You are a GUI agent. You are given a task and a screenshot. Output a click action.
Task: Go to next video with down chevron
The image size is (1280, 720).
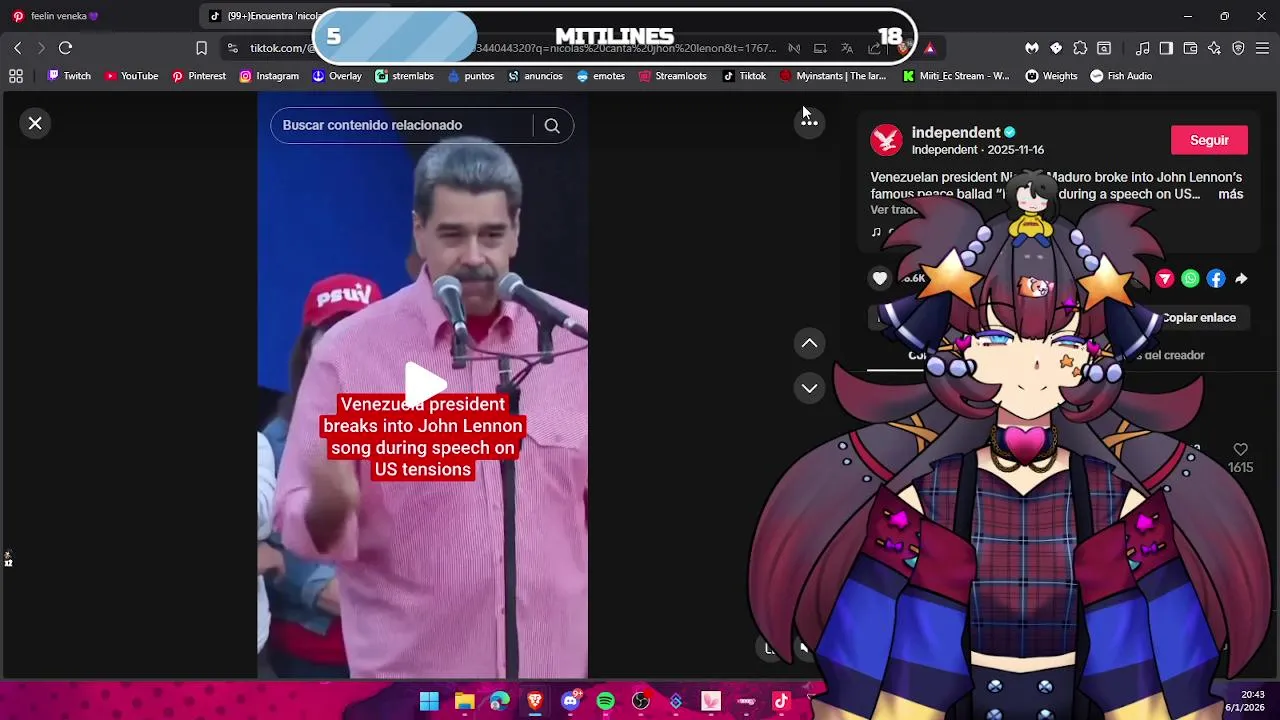coord(809,388)
